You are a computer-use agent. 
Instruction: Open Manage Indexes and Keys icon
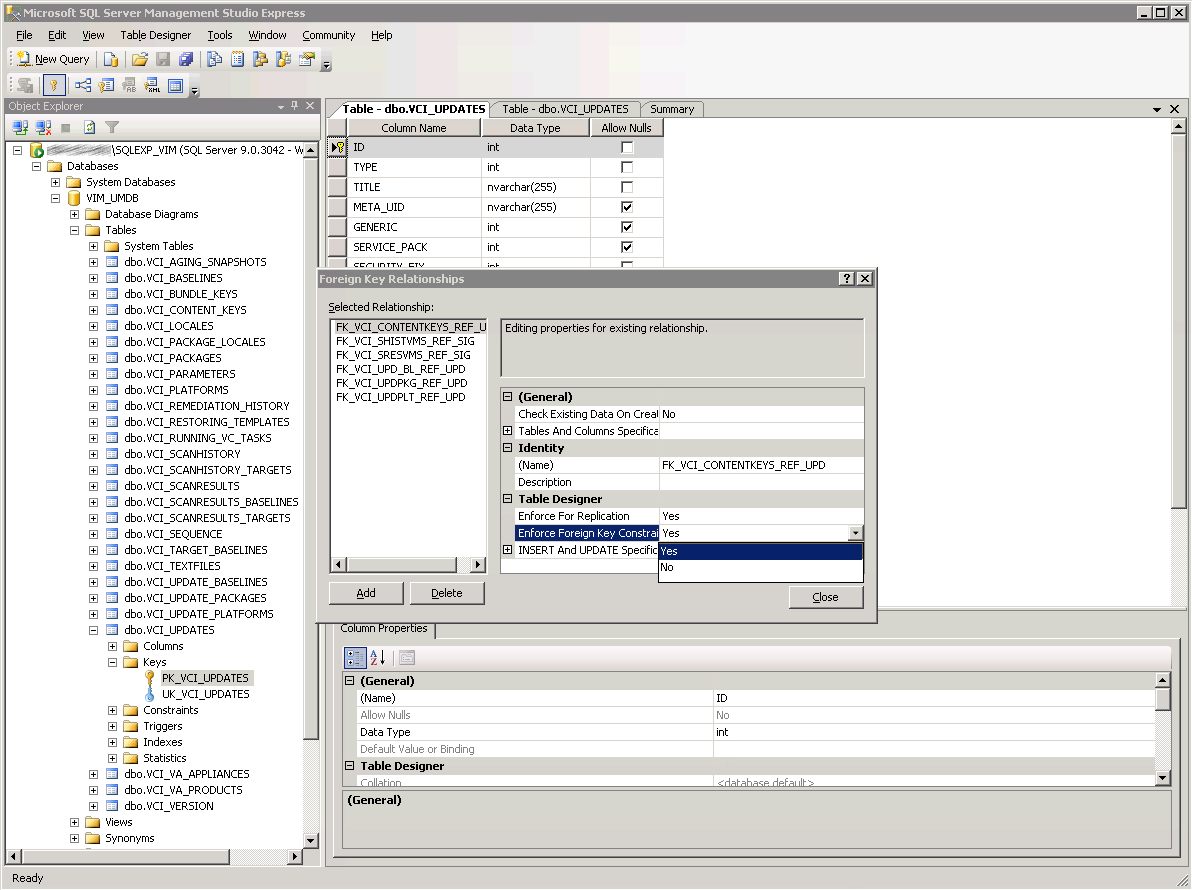coord(106,86)
